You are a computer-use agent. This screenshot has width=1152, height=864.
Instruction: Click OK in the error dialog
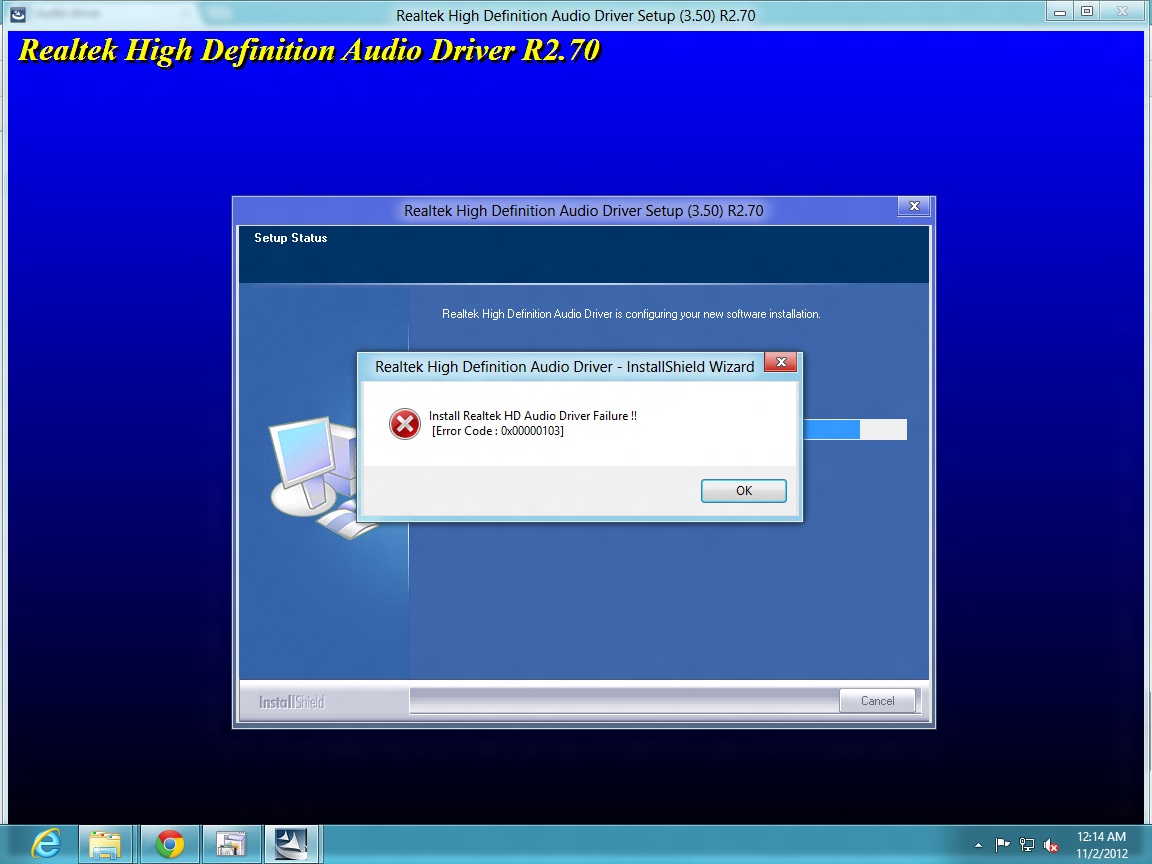click(744, 491)
